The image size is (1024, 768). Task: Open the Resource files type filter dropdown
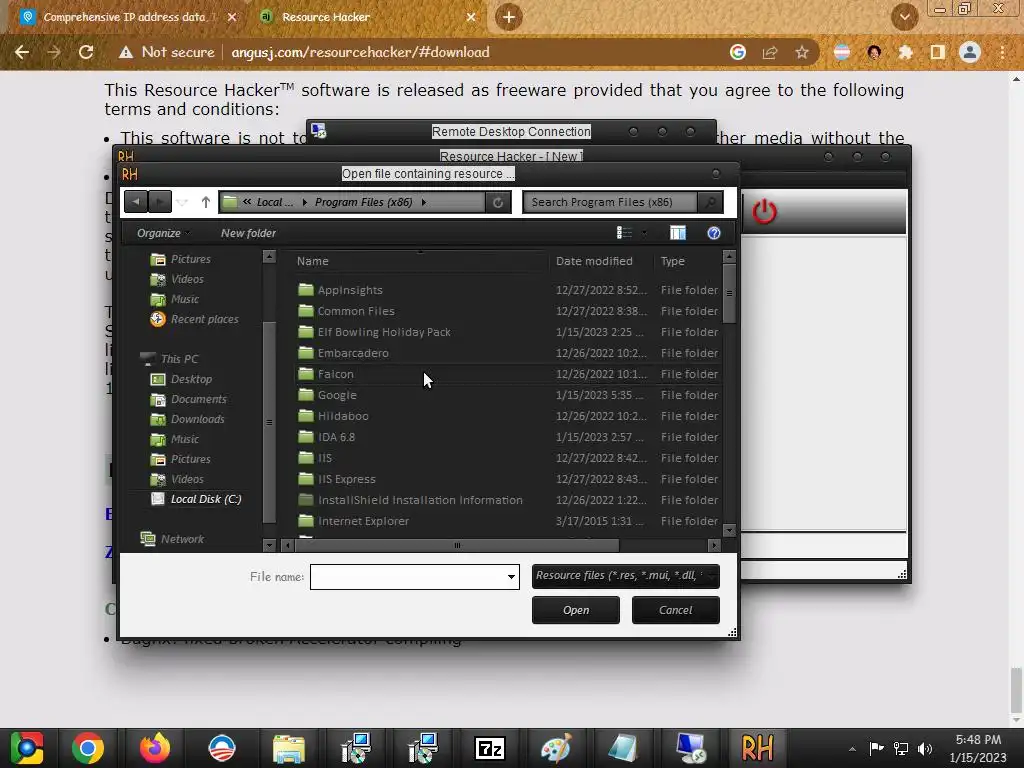626,576
